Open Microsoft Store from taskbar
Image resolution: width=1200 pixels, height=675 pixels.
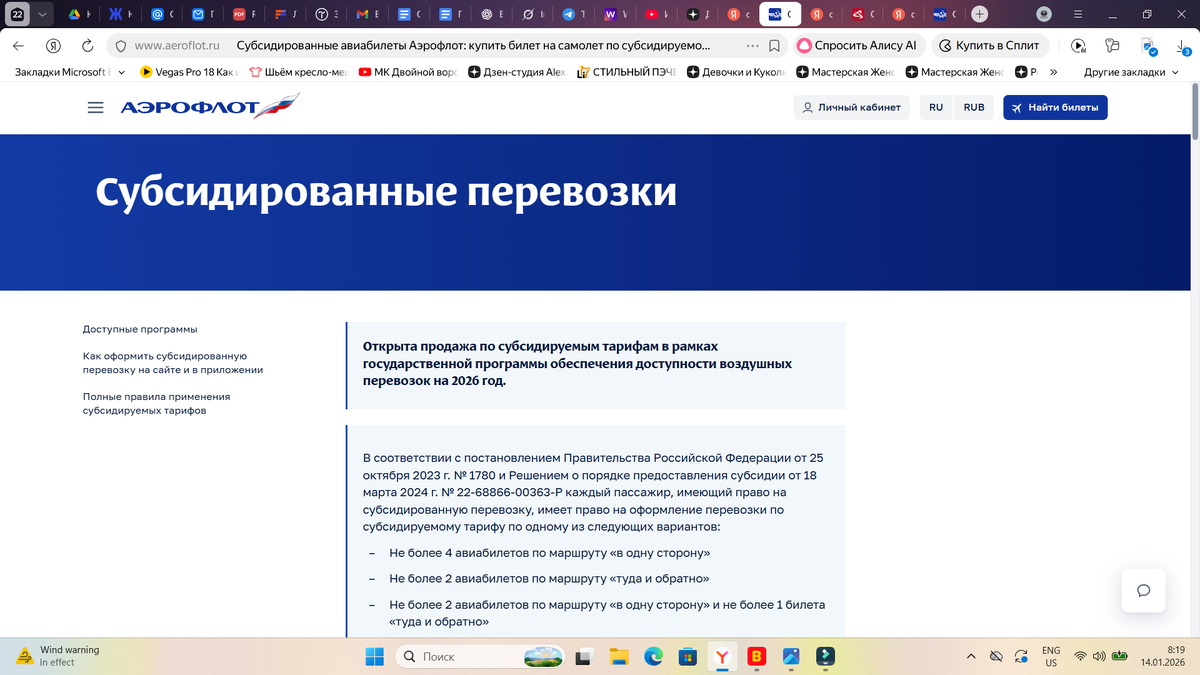[x=687, y=657]
